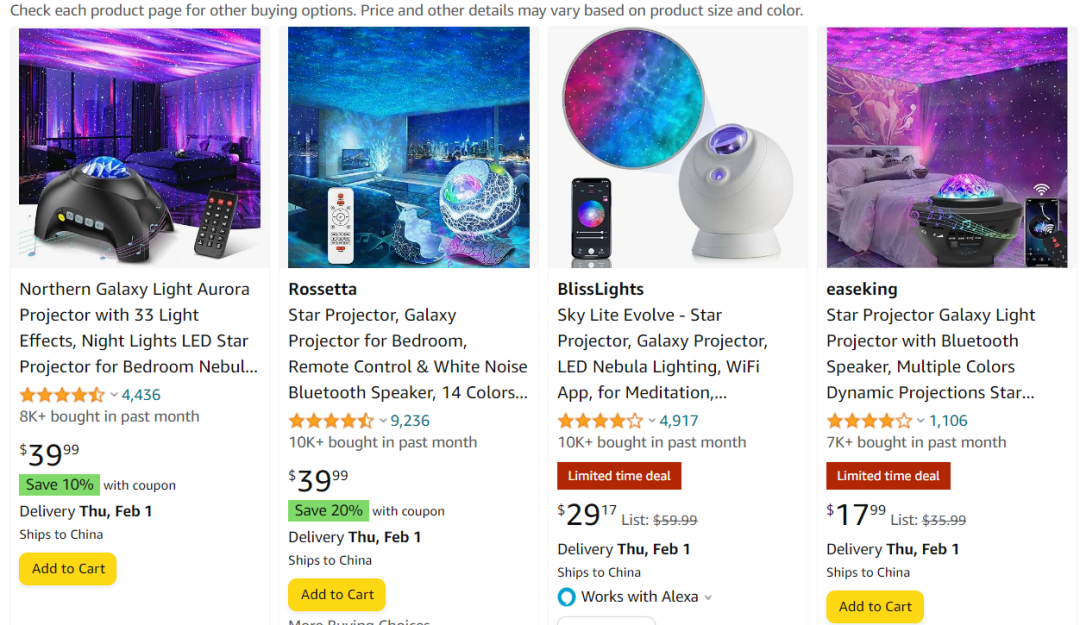Click the Save 10% coupon badge

pyautogui.click(x=60, y=485)
